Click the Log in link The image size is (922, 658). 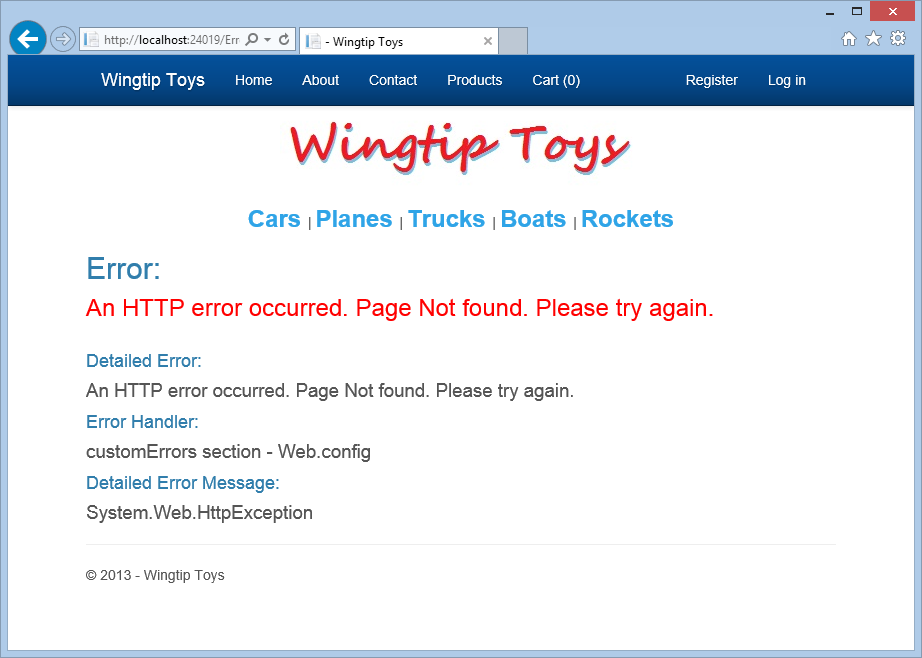click(x=787, y=80)
